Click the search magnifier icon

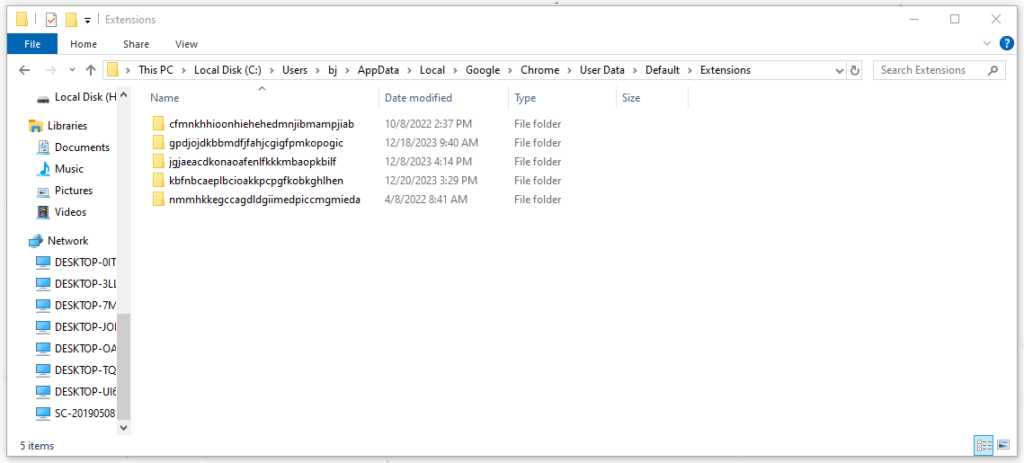point(993,70)
